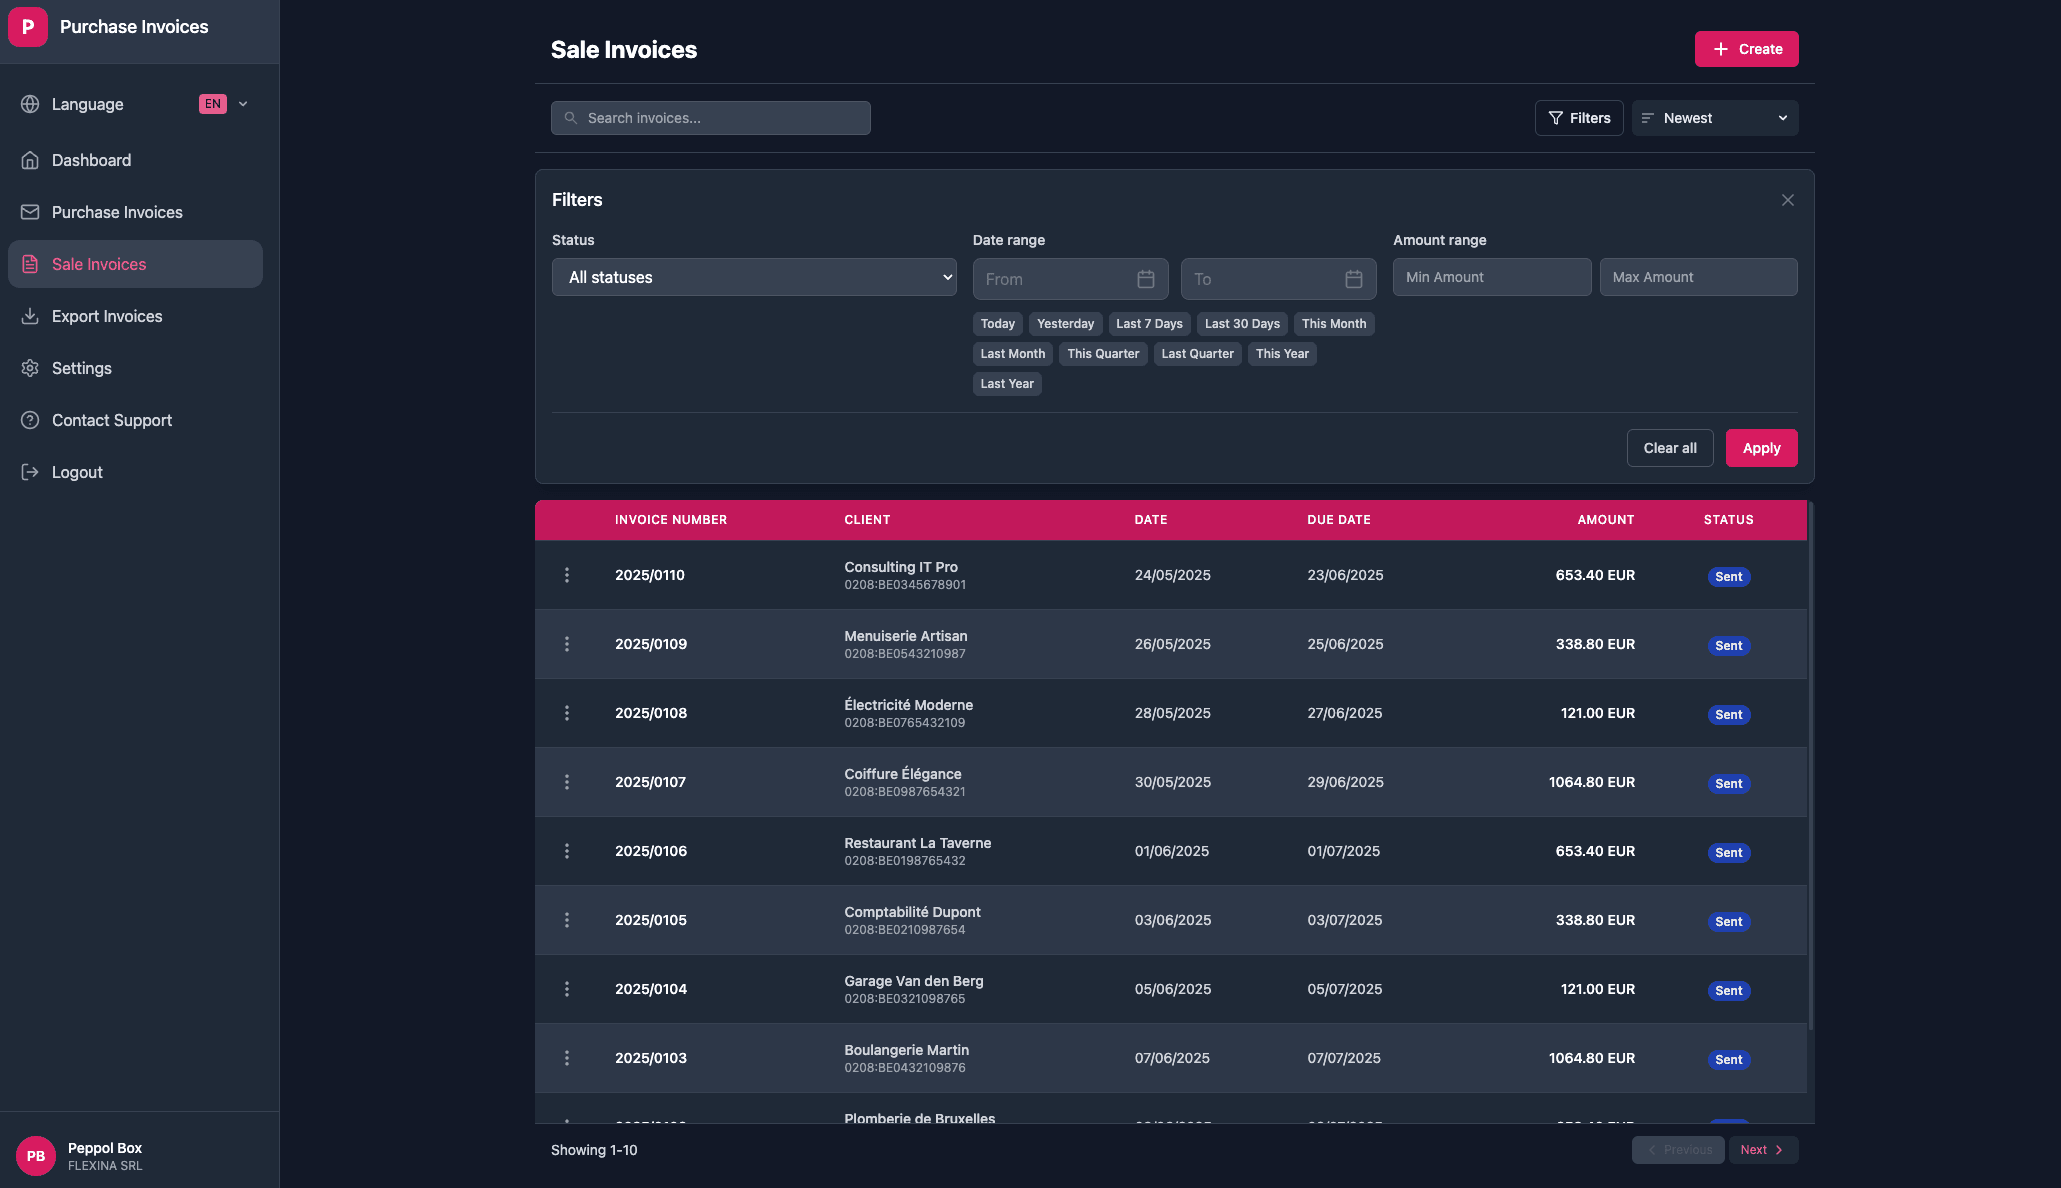Open Export Invoices page
The image size is (2061, 1188).
(135, 316)
